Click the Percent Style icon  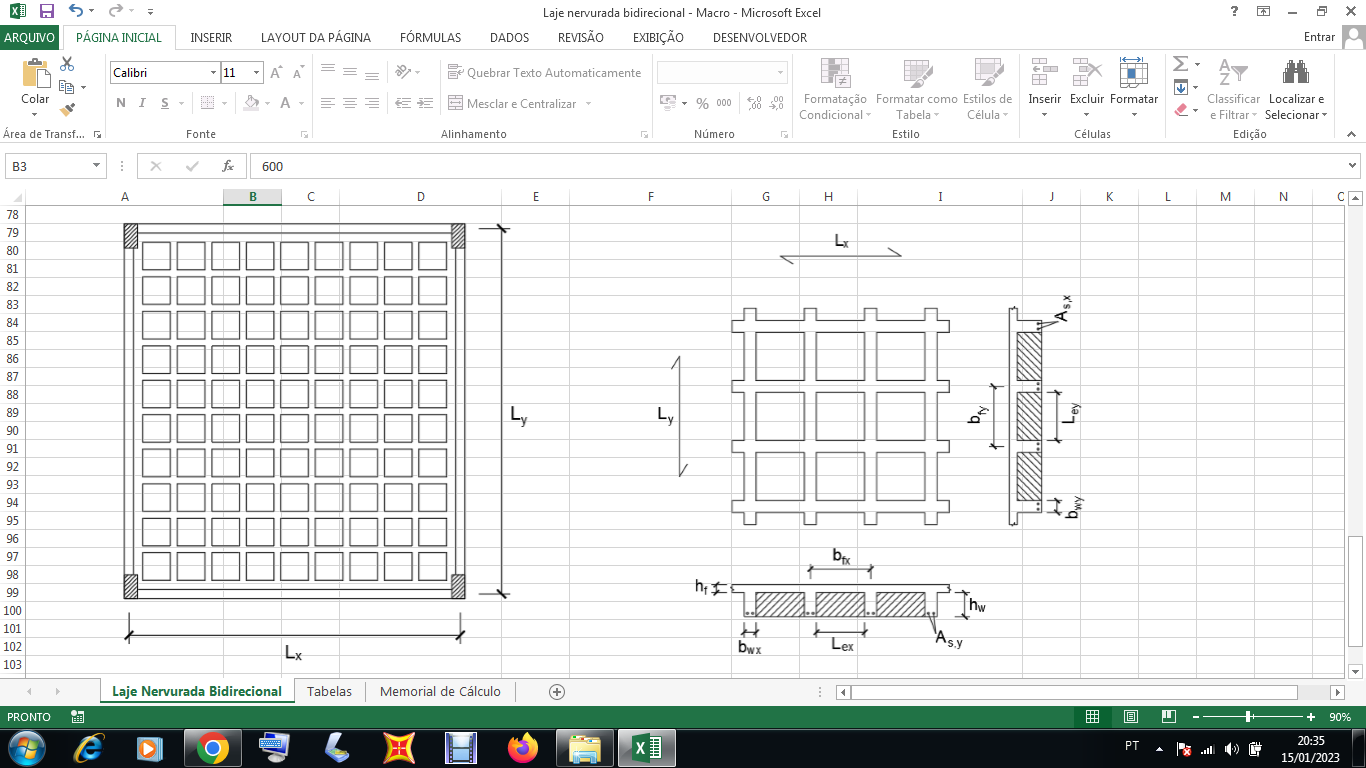[702, 103]
